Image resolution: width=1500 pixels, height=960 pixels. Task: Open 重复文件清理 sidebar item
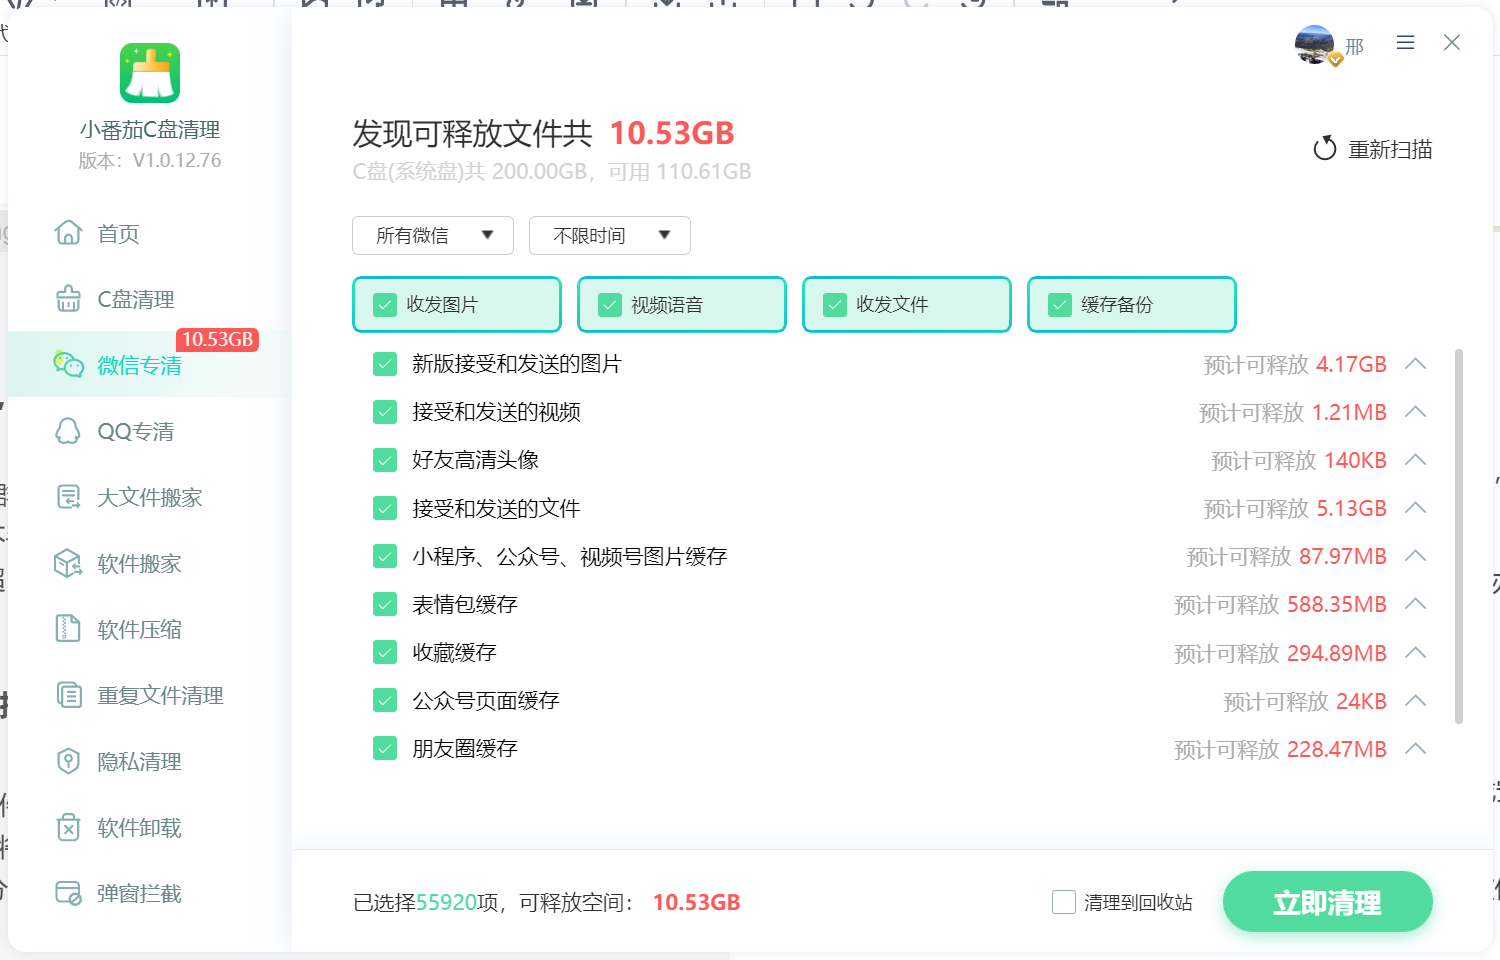coord(150,695)
